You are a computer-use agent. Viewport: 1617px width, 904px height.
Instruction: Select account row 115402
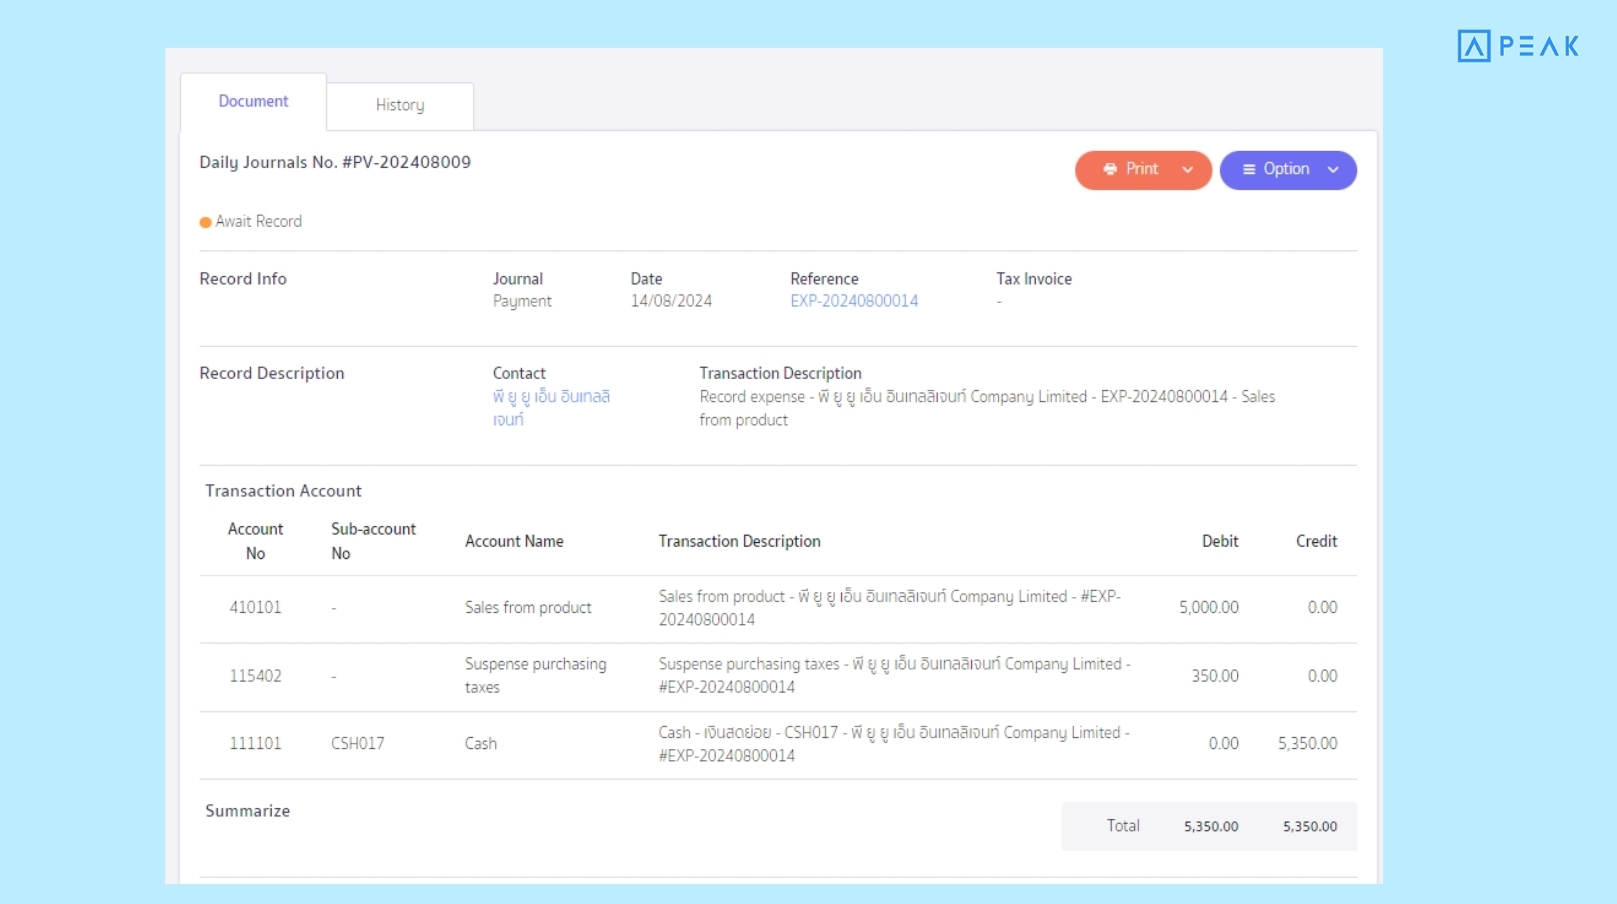pyautogui.click(x=255, y=676)
